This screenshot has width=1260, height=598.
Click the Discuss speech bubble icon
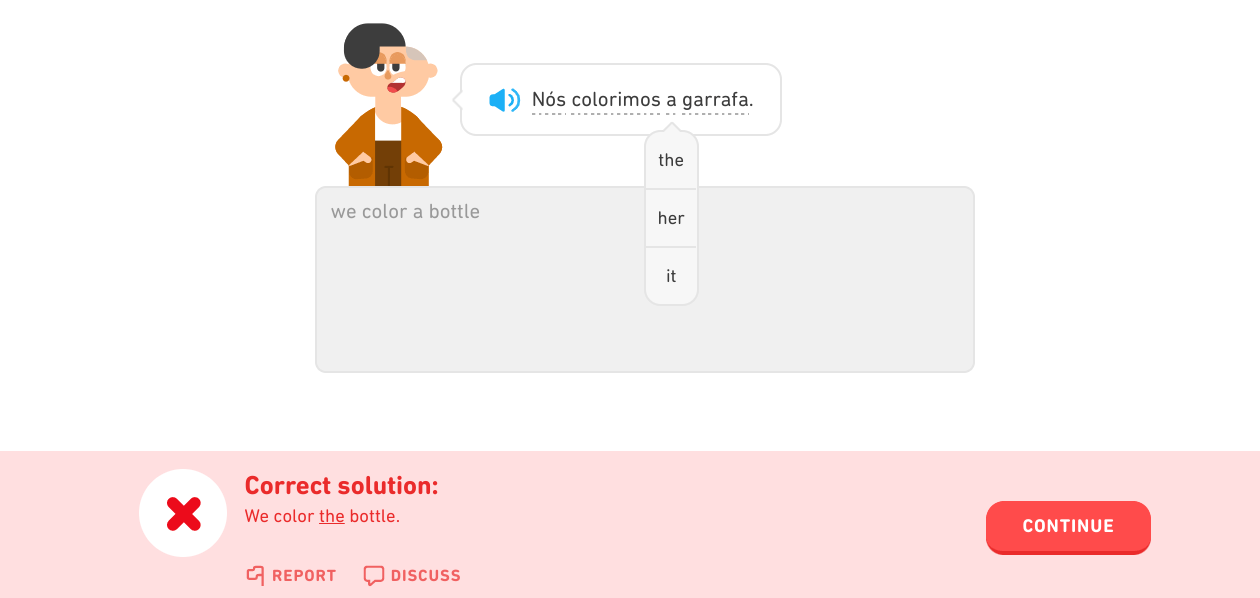[374, 575]
